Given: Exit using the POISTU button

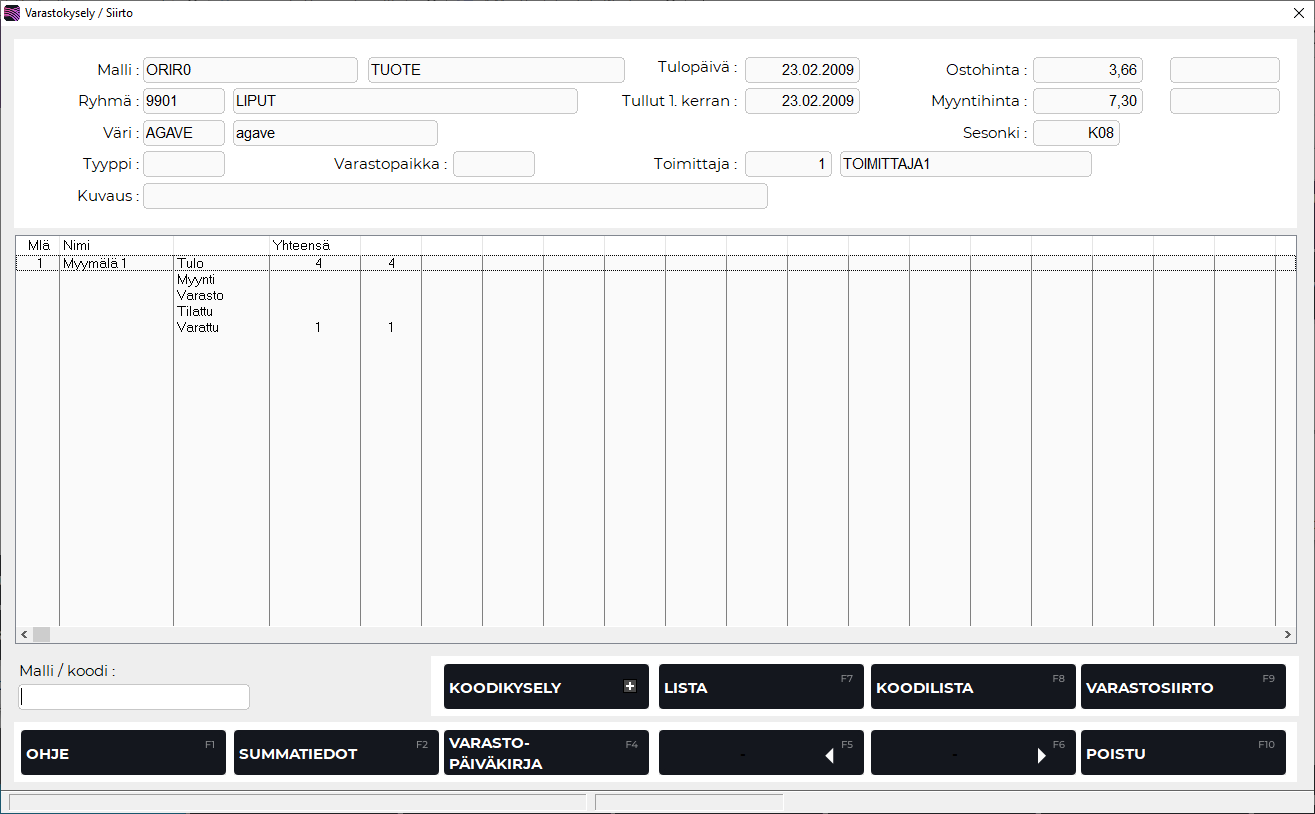Looking at the screenshot, I should (1183, 752).
